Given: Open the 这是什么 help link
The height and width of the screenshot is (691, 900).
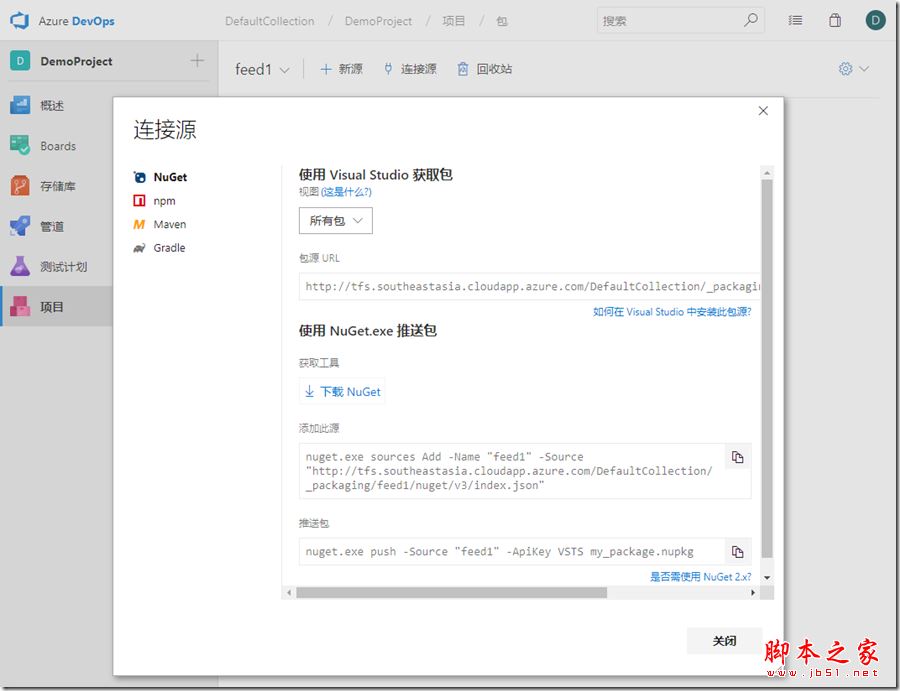Looking at the screenshot, I should coord(346,192).
